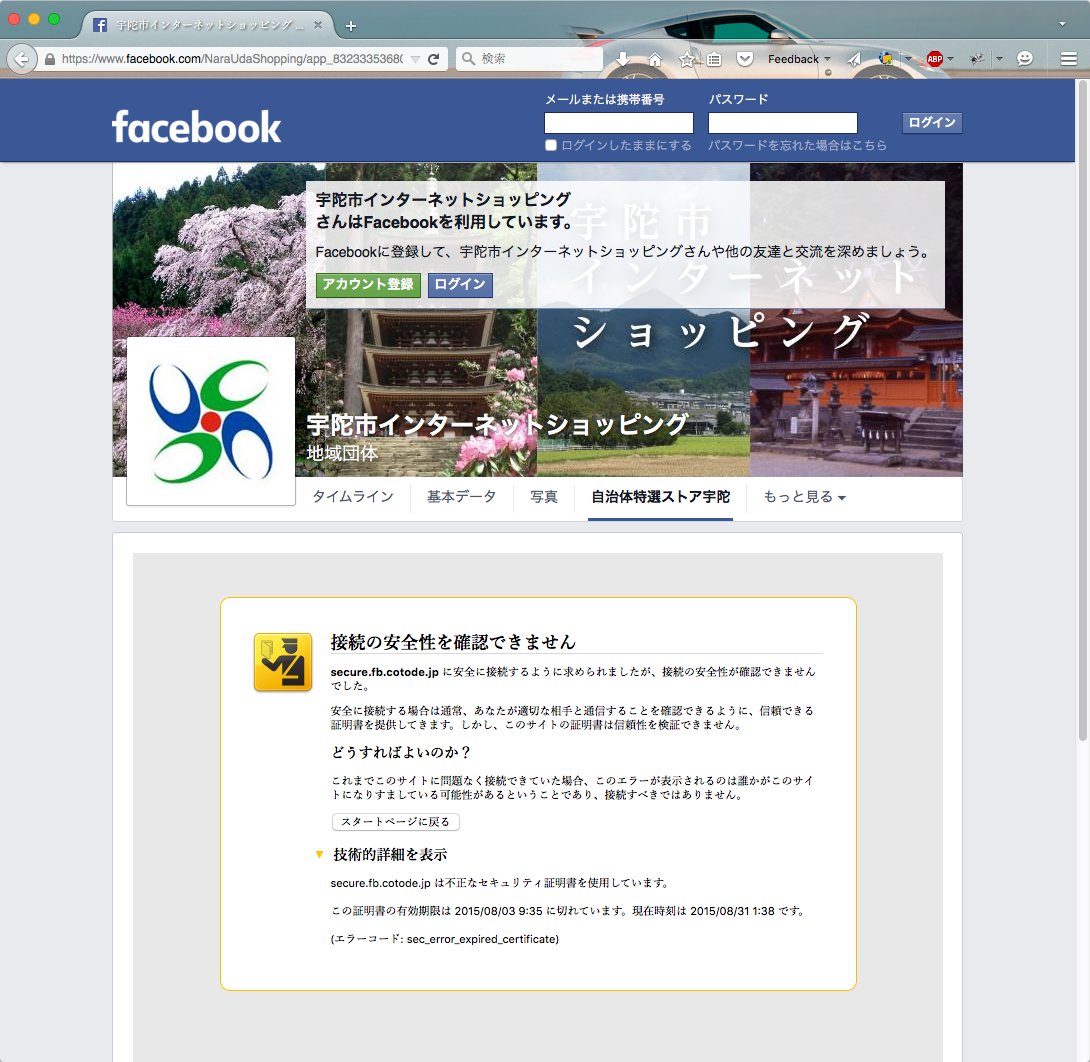Switch to the タイムライン tab

pyautogui.click(x=353, y=497)
